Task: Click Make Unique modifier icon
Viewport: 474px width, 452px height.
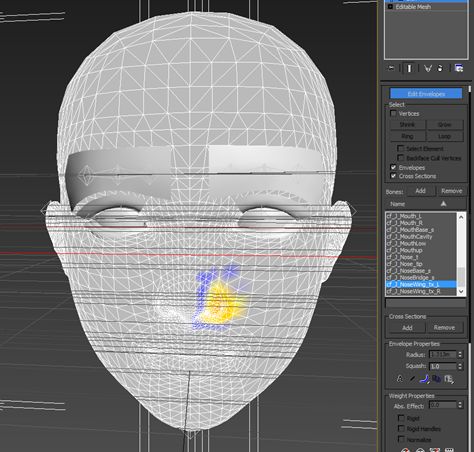Action: (428, 68)
